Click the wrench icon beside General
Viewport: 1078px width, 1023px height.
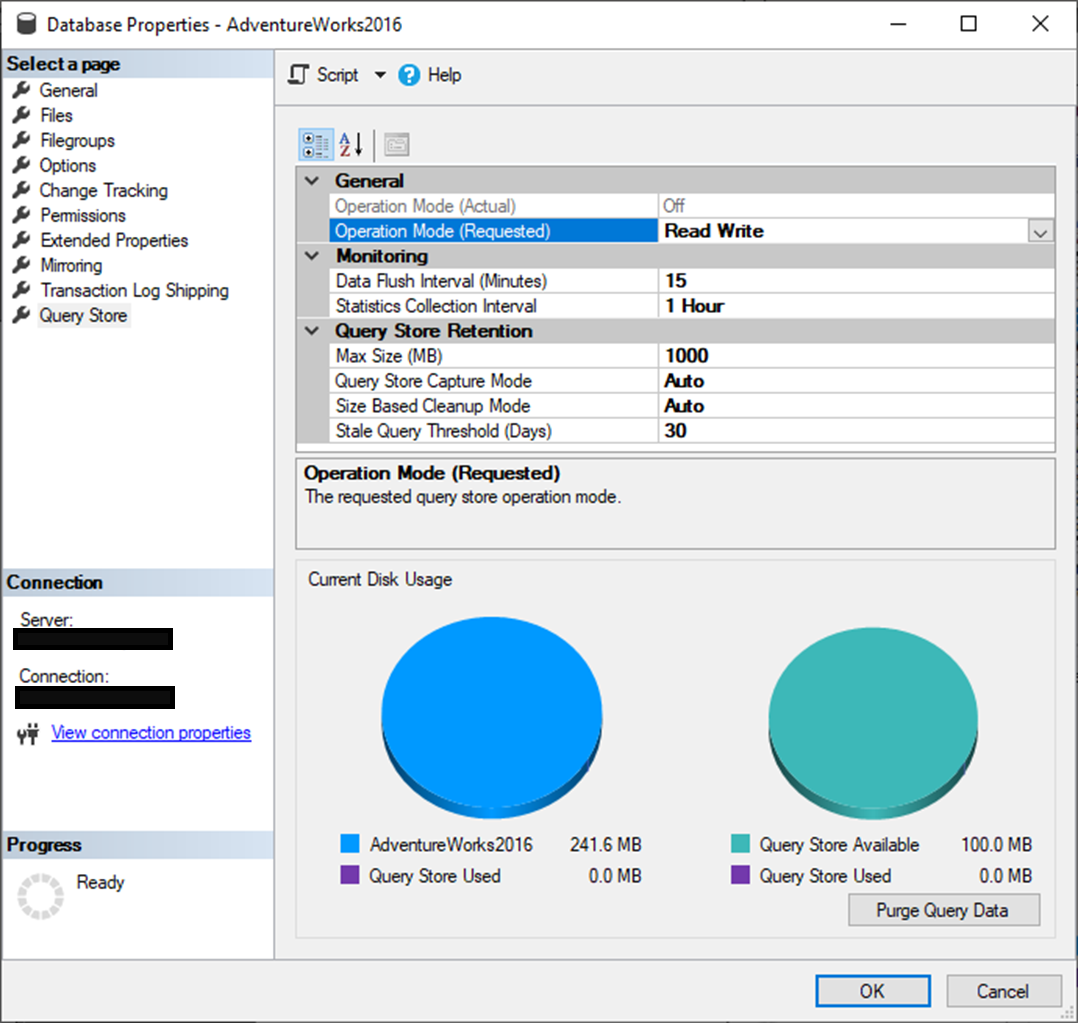point(22,89)
